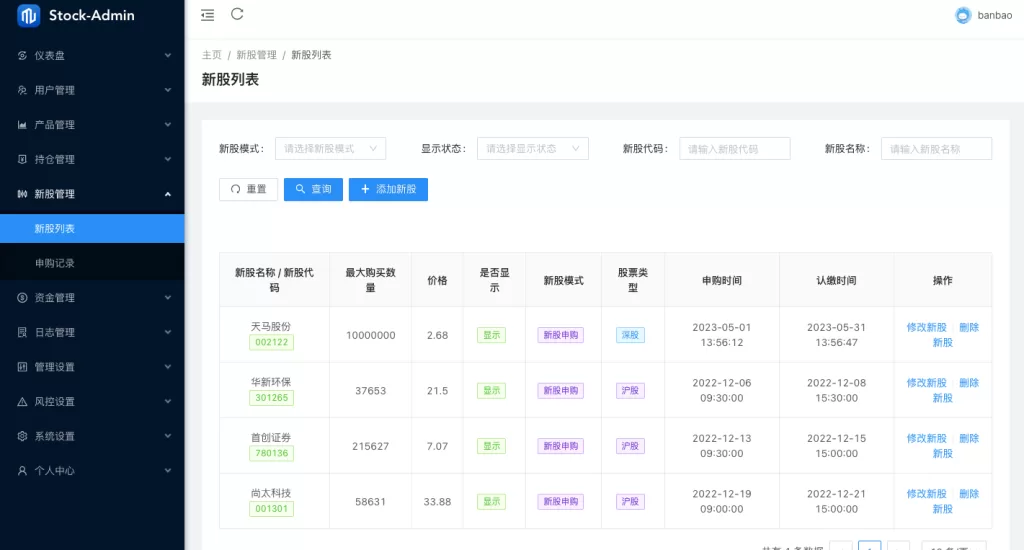Click the refresh page icon
Viewport: 1024px width, 550px height.
(x=237, y=14)
